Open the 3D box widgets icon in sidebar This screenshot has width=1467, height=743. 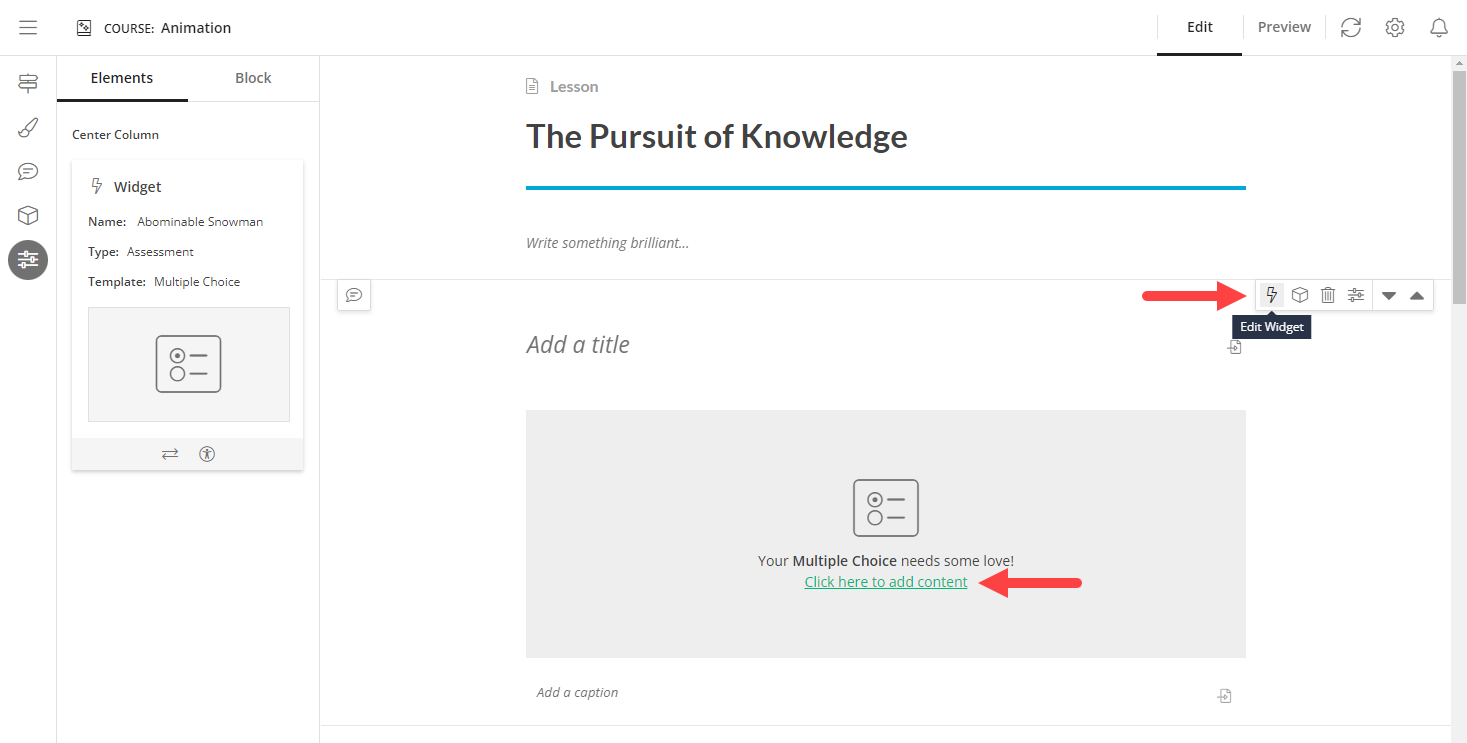click(x=27, y=215)
